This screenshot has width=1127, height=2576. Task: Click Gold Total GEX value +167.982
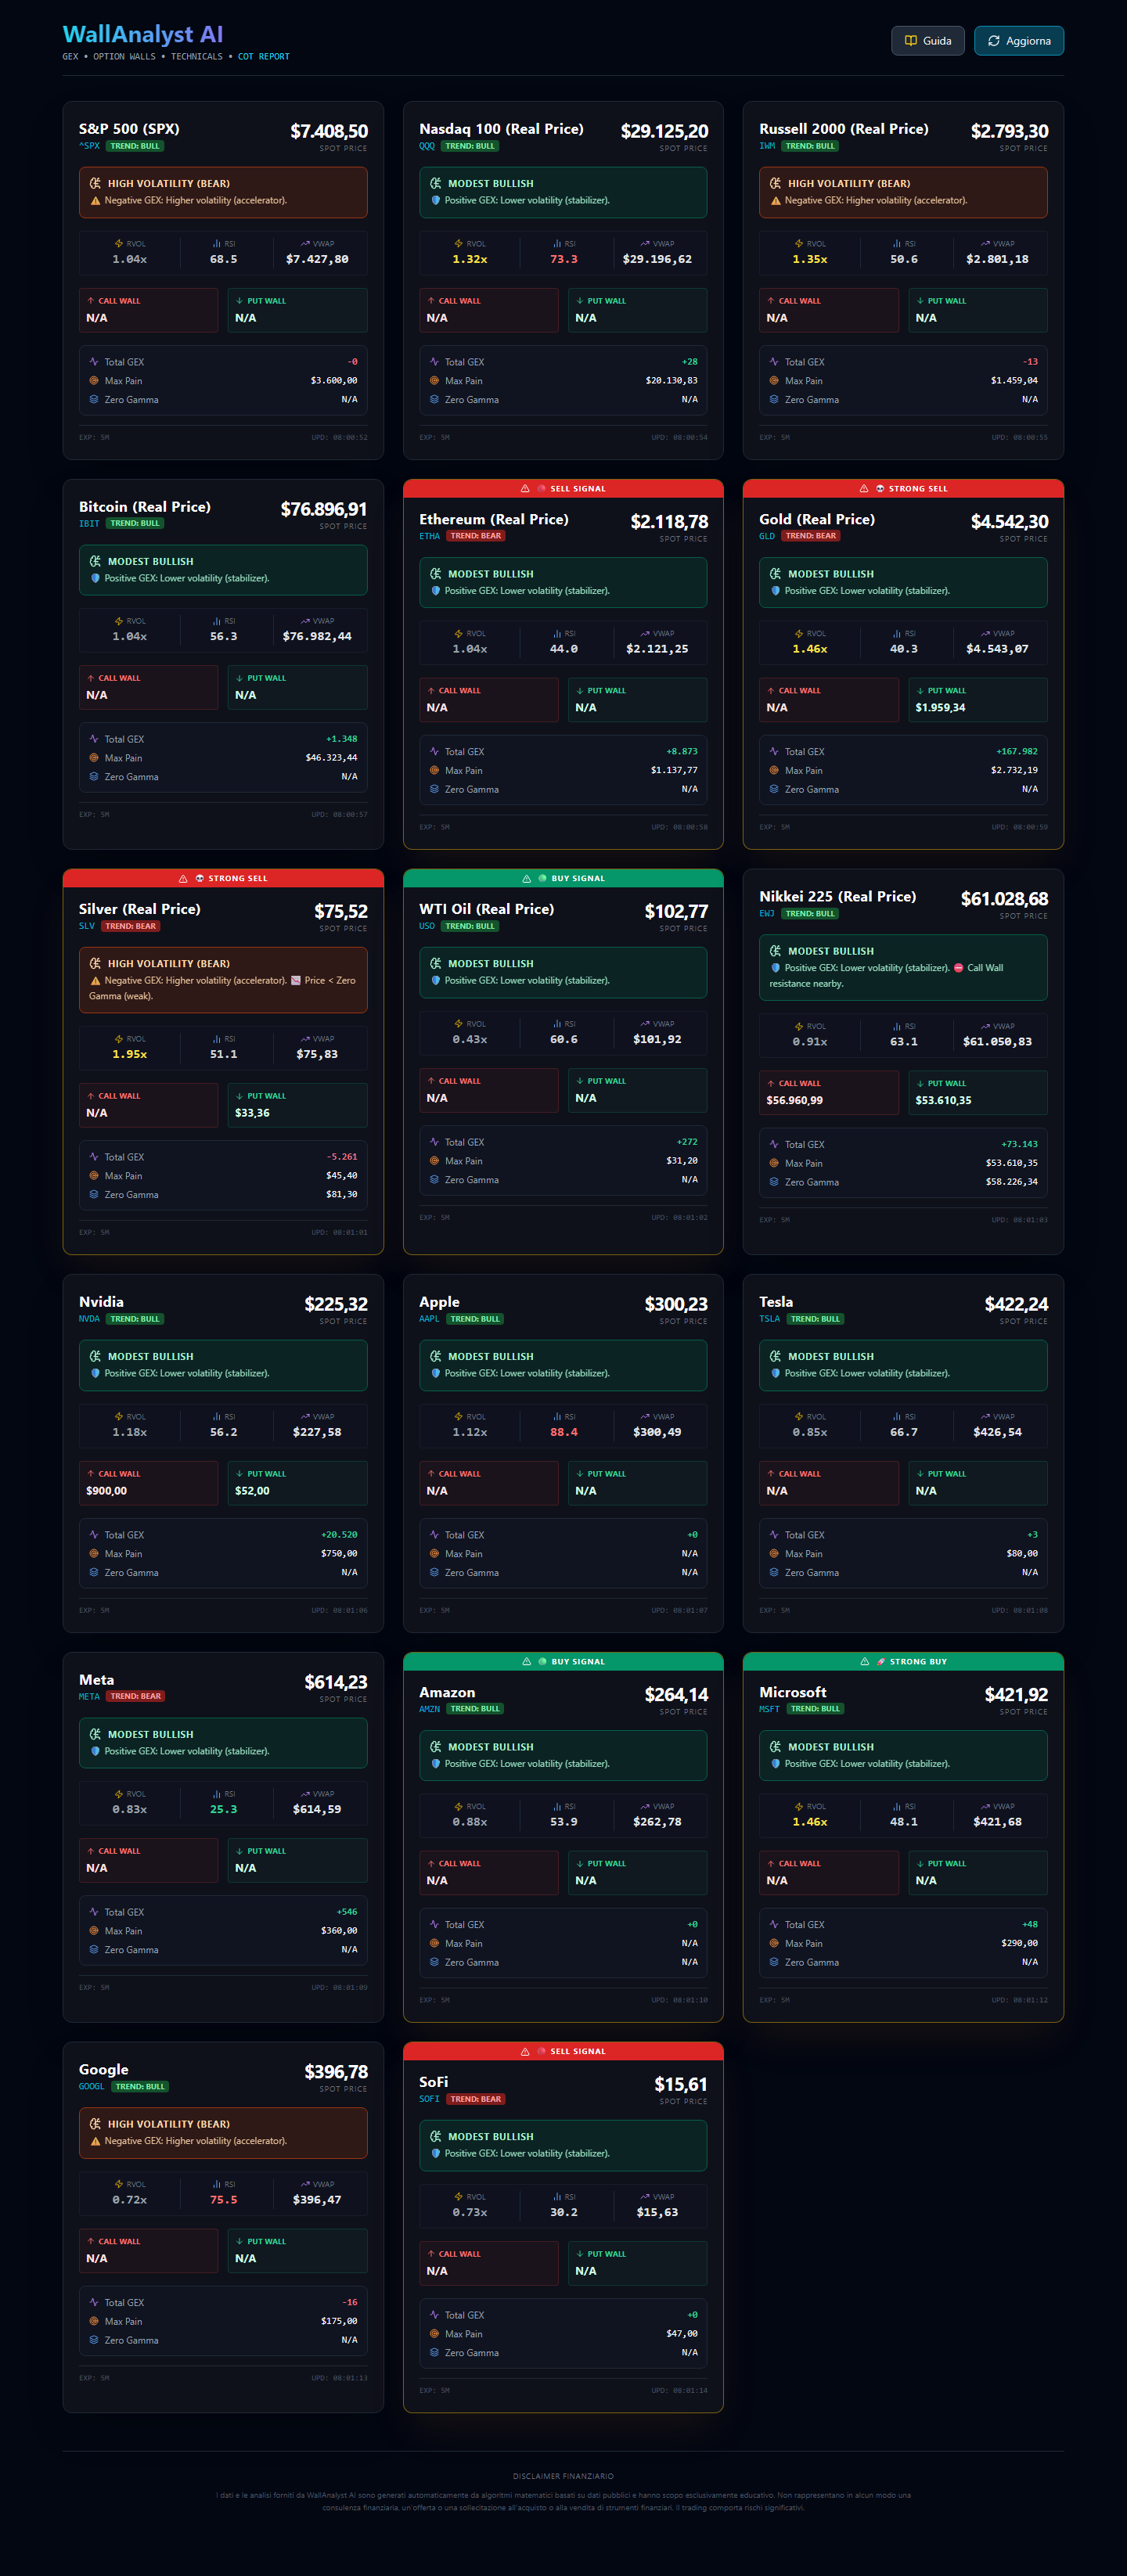(x=1017, y=752)
